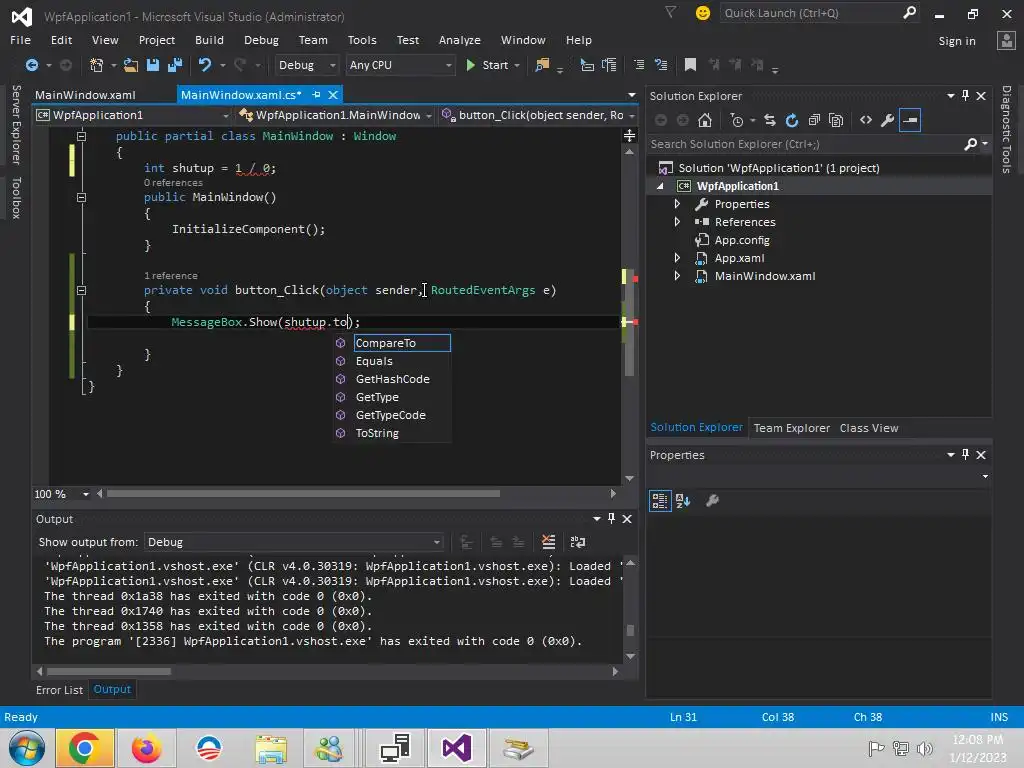
Task: Click the bookmark toolbar icon
Action: (x=690, y=65)
